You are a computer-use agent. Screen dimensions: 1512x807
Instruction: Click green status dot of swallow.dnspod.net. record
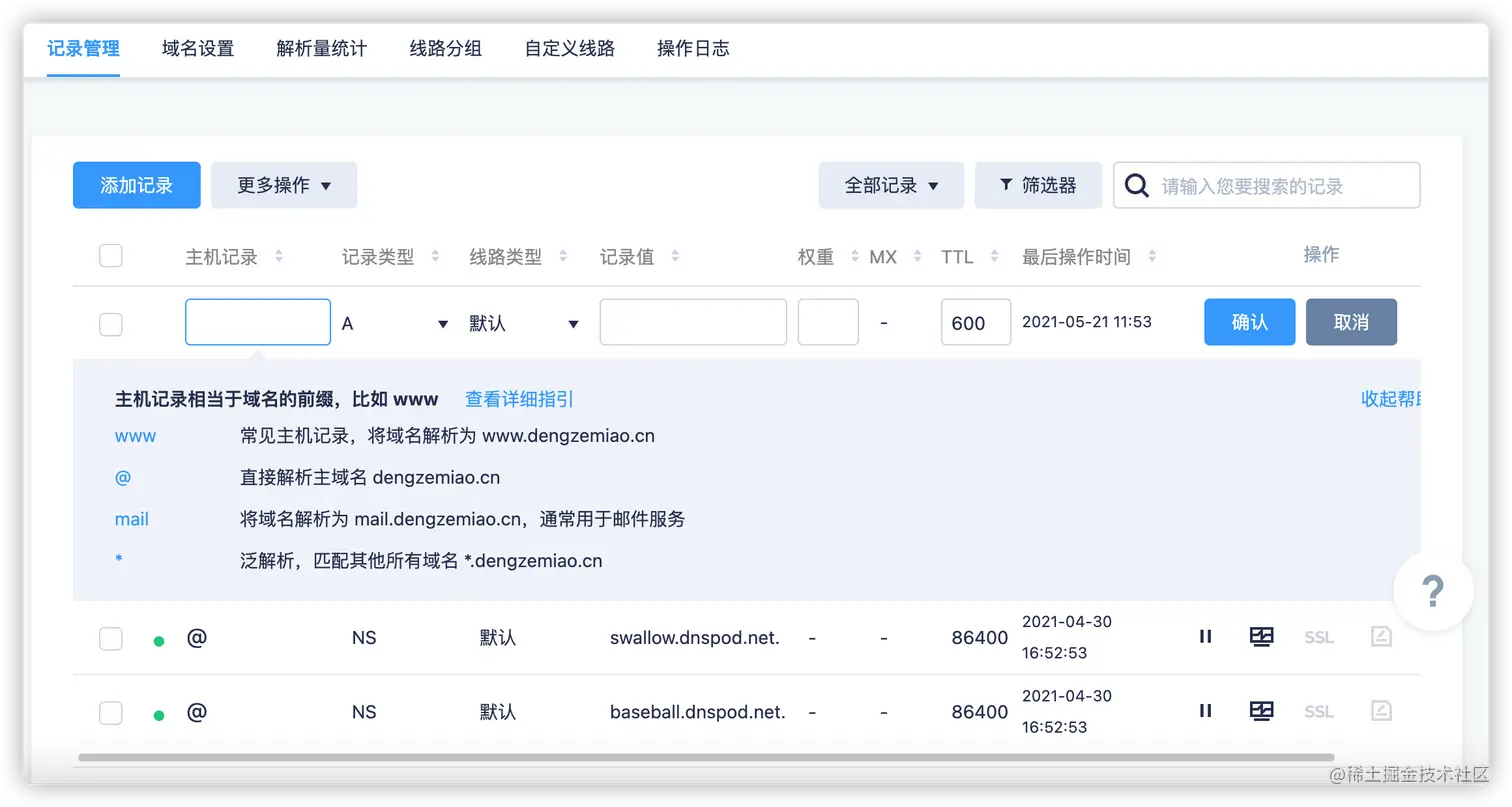tap(158, 641)
